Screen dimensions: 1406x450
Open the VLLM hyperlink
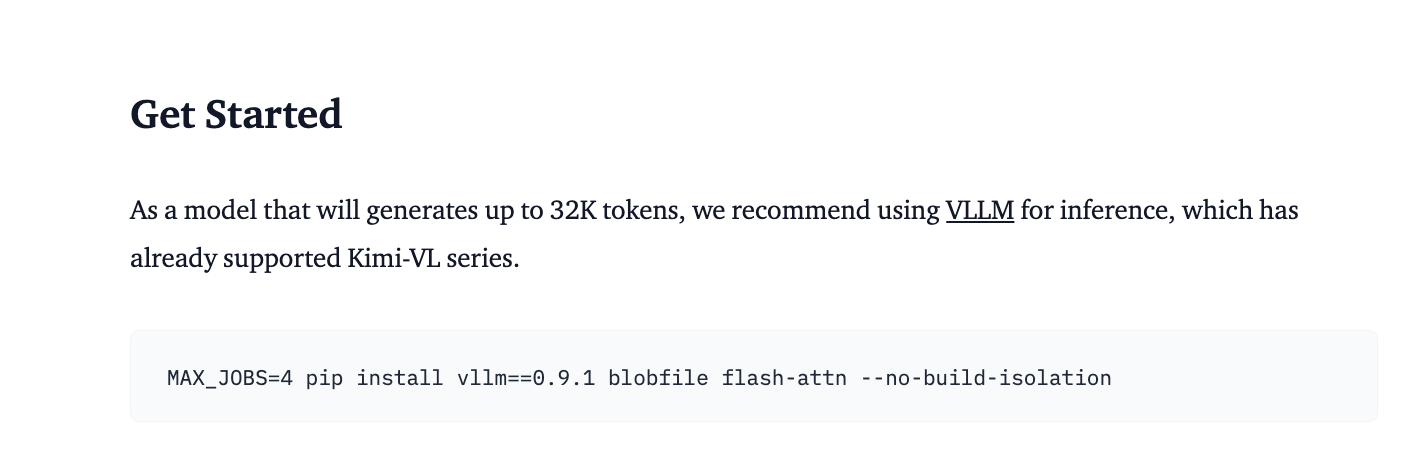[980, 211]
